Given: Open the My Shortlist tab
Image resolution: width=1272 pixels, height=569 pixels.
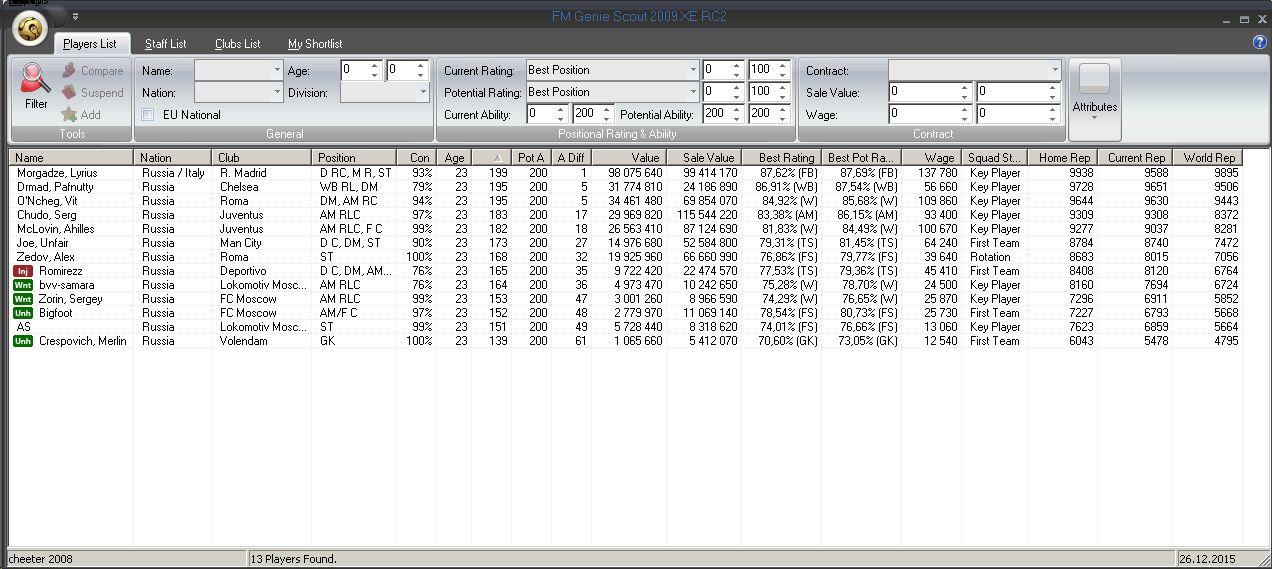Looking at the screenshot, I should (x=315, y=44).
